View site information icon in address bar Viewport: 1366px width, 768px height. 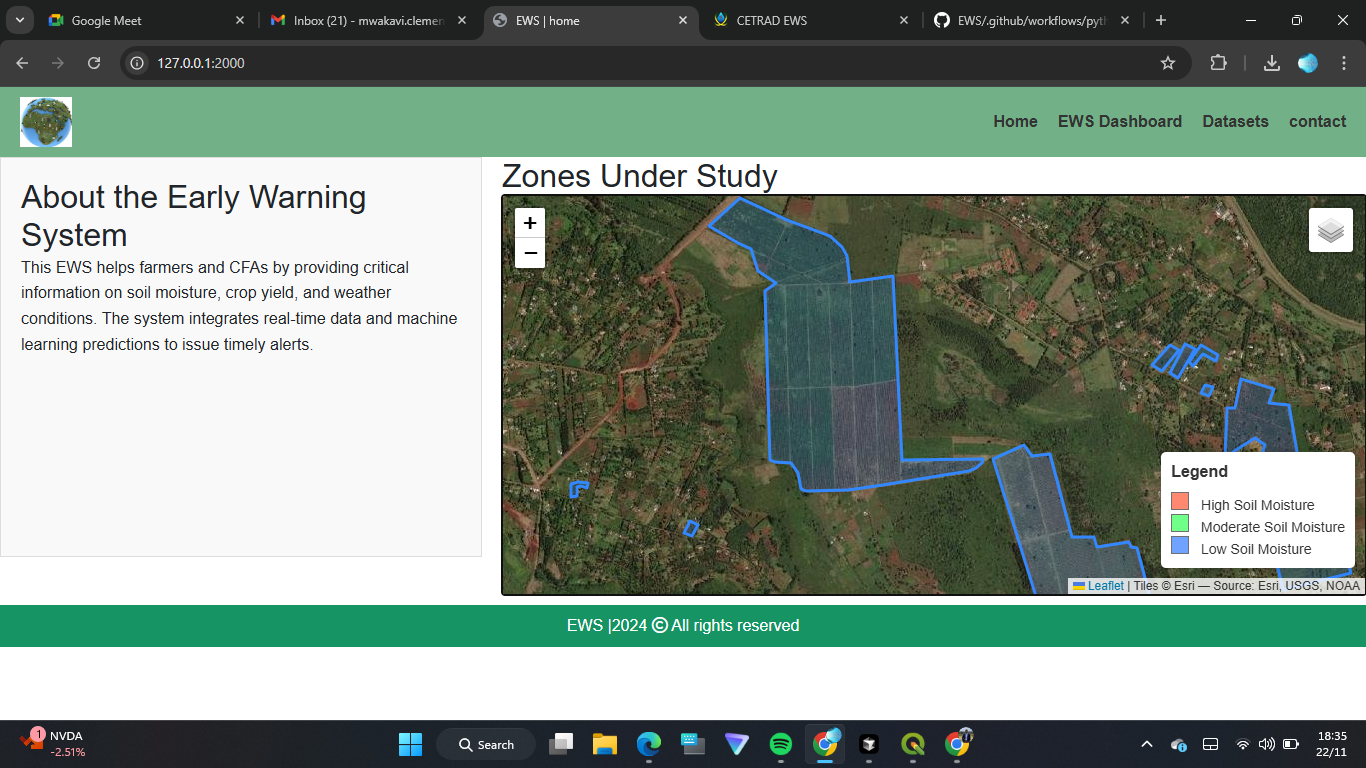click(x=138, y=63)
